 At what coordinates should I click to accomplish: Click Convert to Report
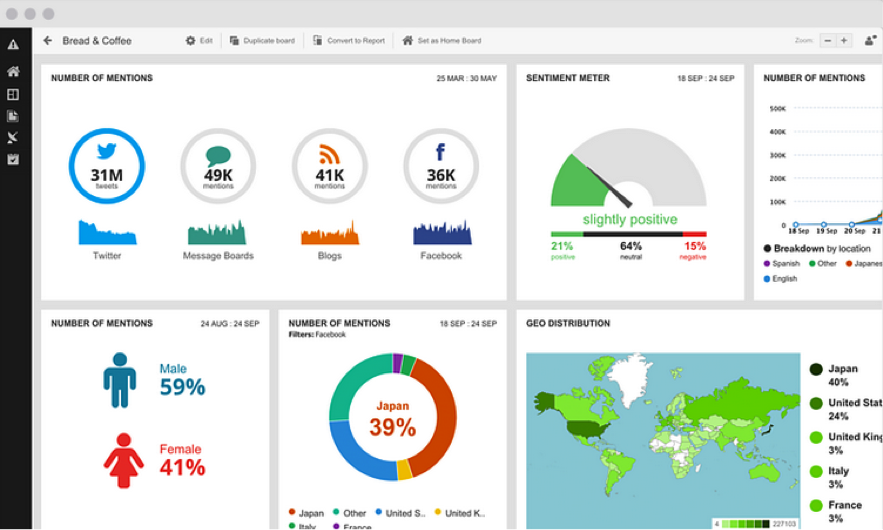click(349, 41)
